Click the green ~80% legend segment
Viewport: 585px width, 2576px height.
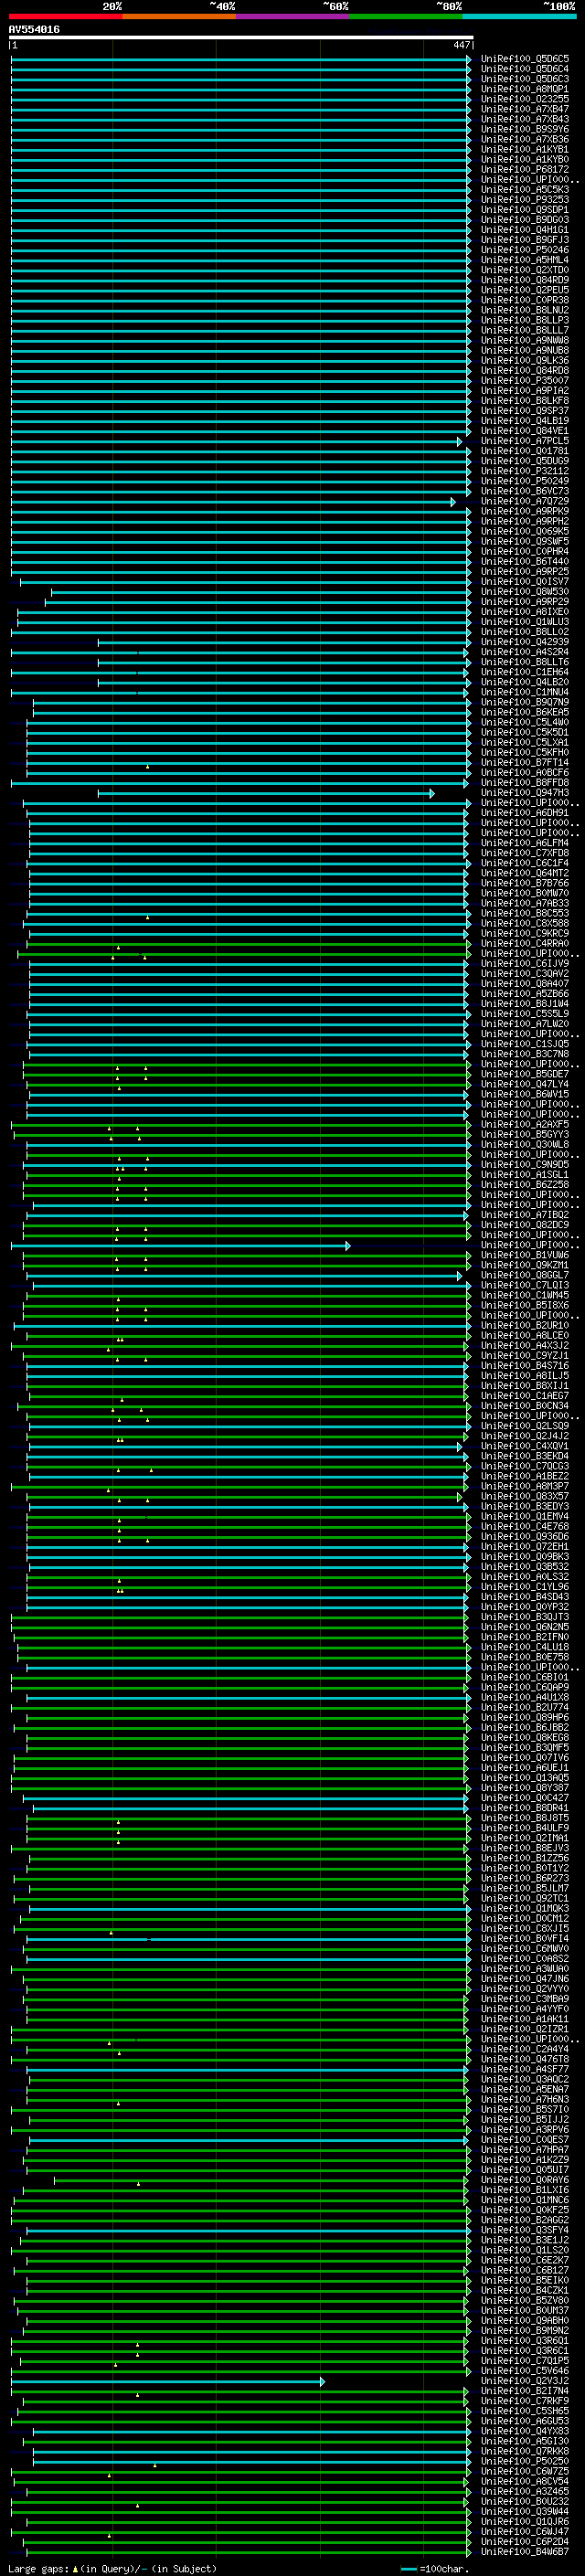pos(406,16)
